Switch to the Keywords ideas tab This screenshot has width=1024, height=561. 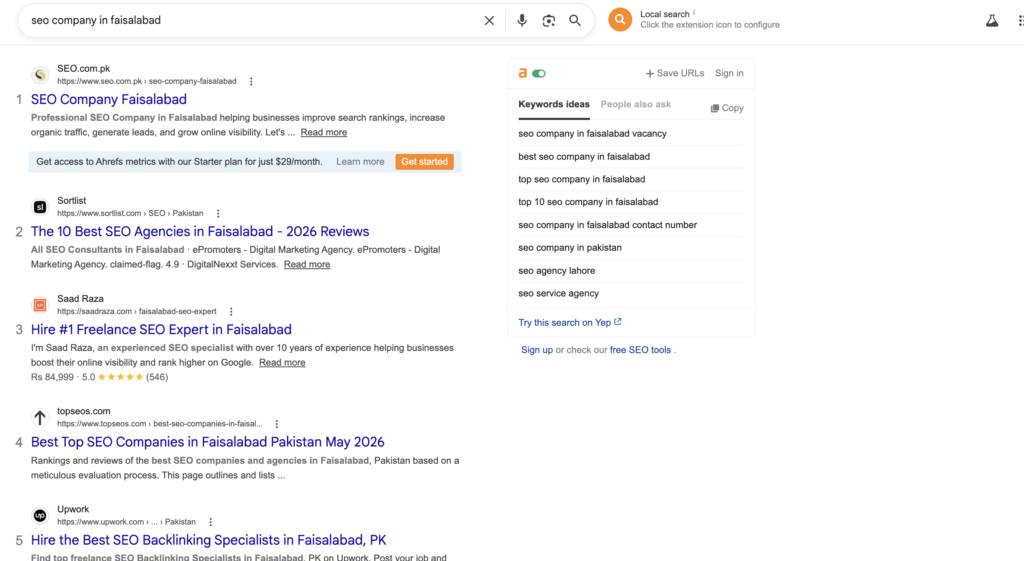pyautogui.click(x=554, y=104)
